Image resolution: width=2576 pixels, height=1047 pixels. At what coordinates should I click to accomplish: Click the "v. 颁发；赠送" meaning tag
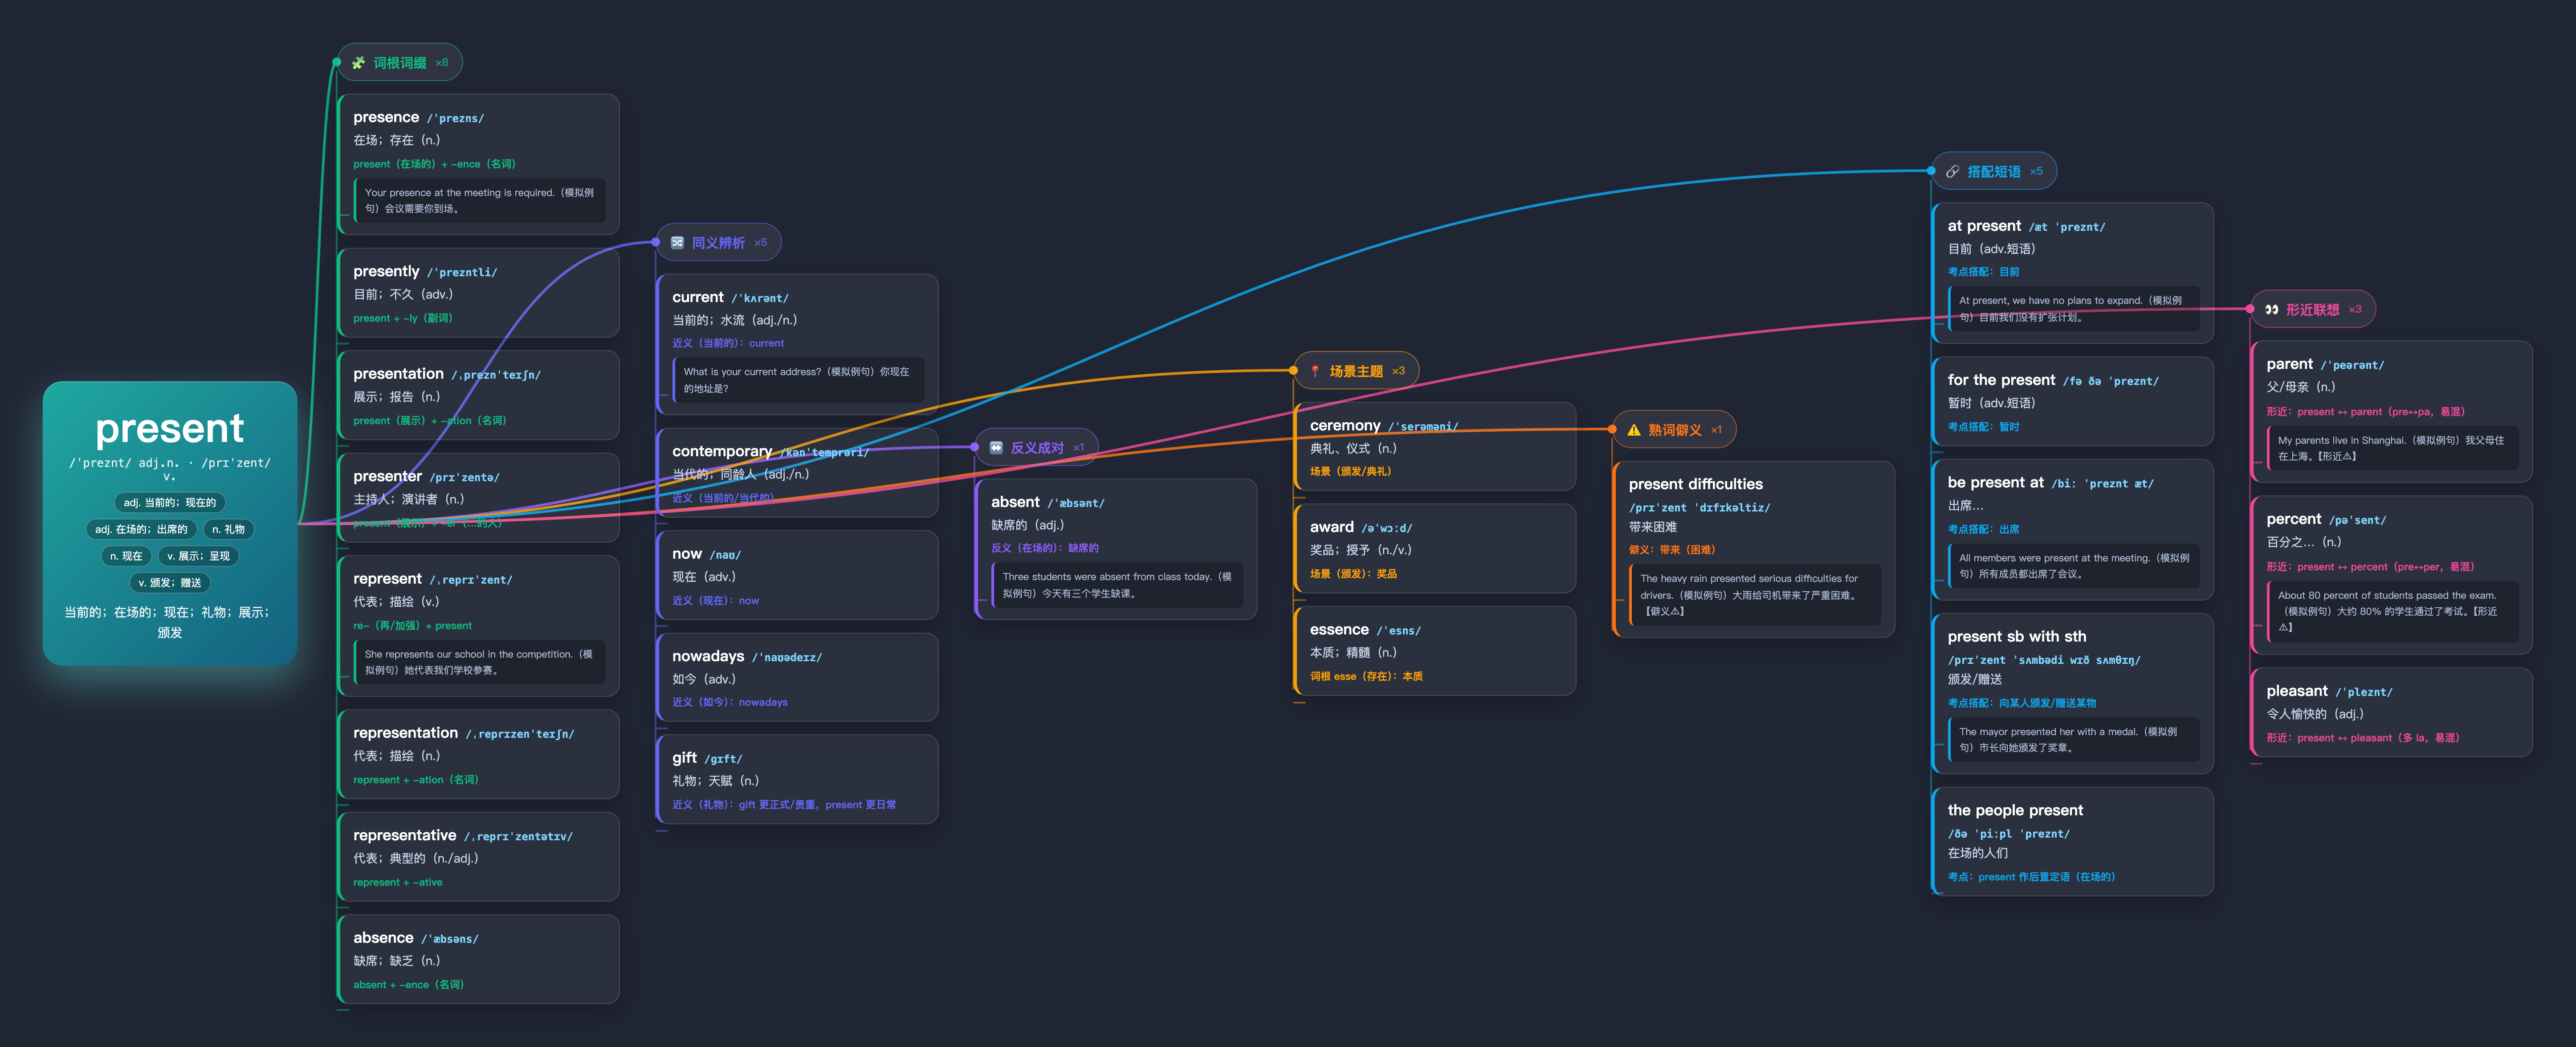[x=170, y=583]
